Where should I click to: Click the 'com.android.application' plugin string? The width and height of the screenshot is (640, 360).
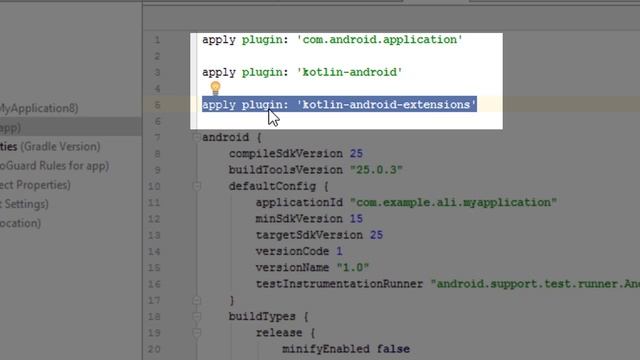tap(380, 40)
